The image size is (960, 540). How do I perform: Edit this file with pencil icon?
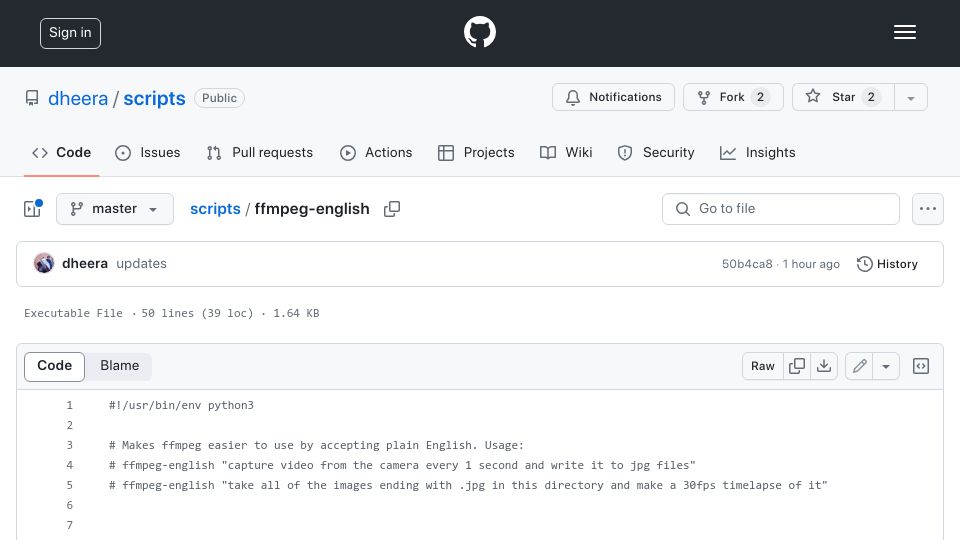tap(860, 366)
